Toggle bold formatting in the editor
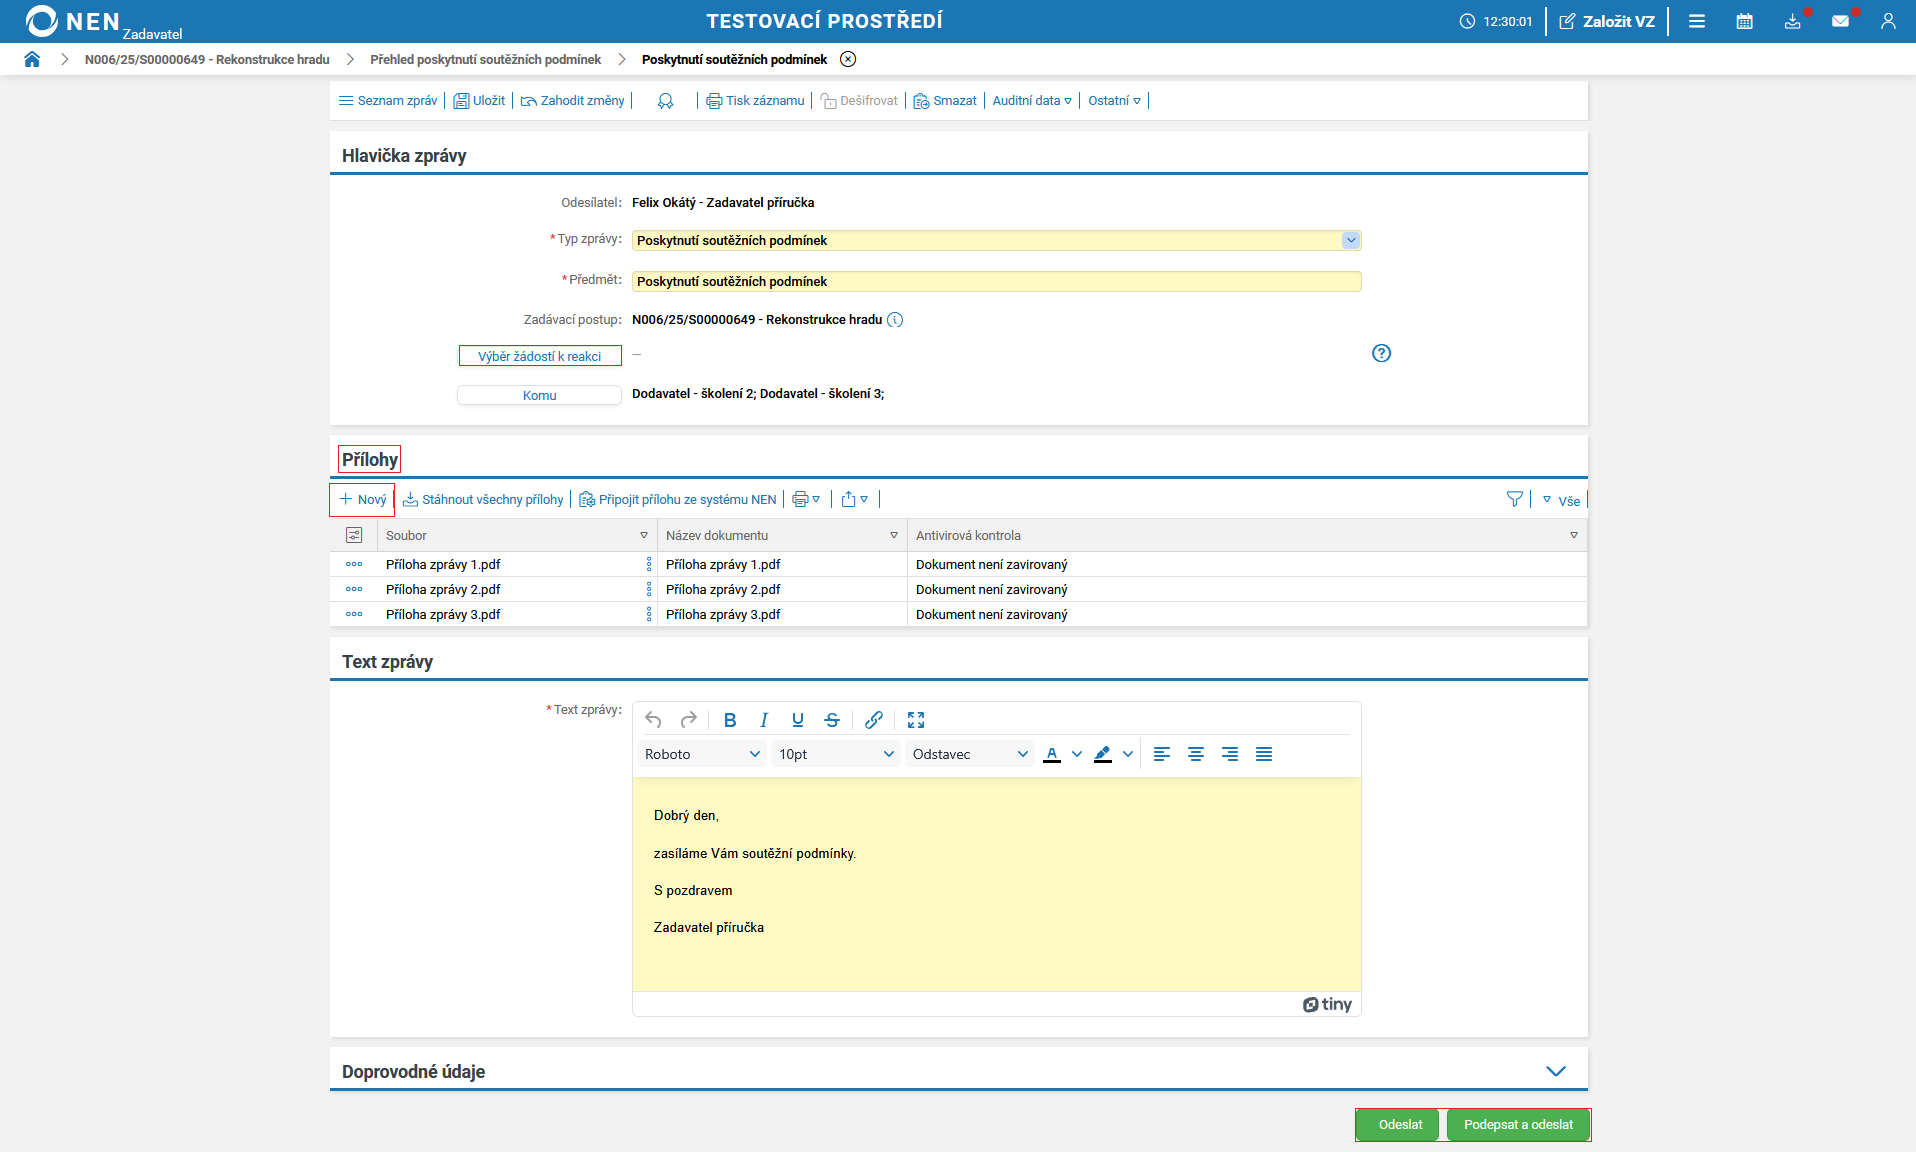 pos(730,720)
